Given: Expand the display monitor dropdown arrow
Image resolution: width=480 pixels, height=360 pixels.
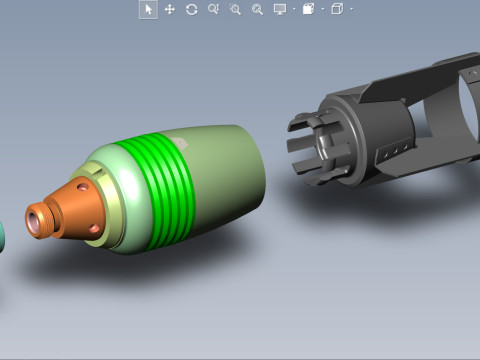Looking at the screenshot, I should click(294, 9).
